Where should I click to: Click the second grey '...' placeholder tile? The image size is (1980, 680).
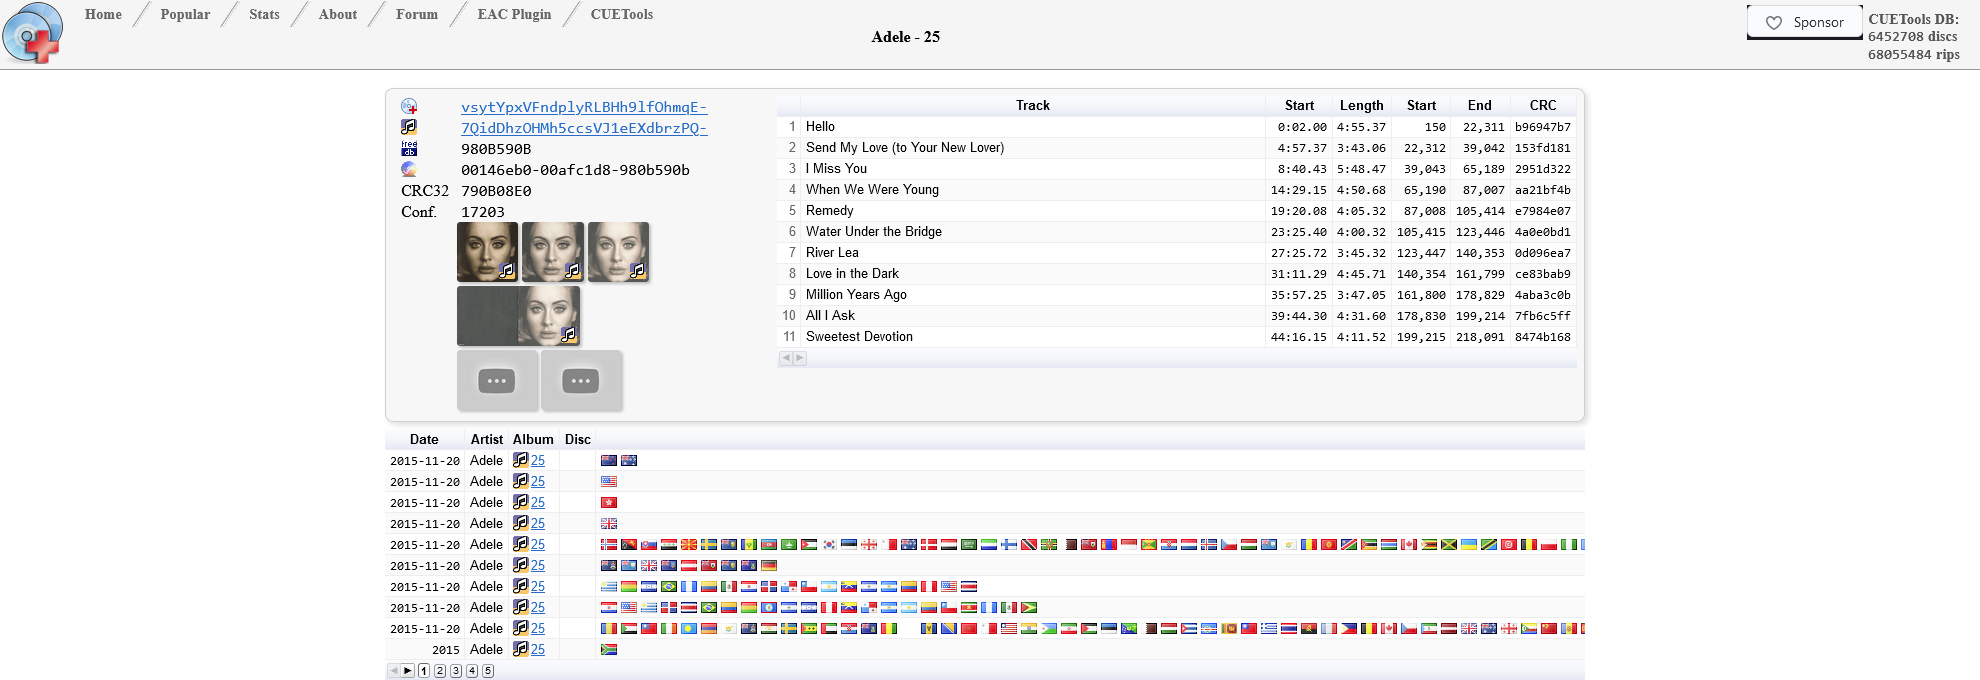coord(581,381)
